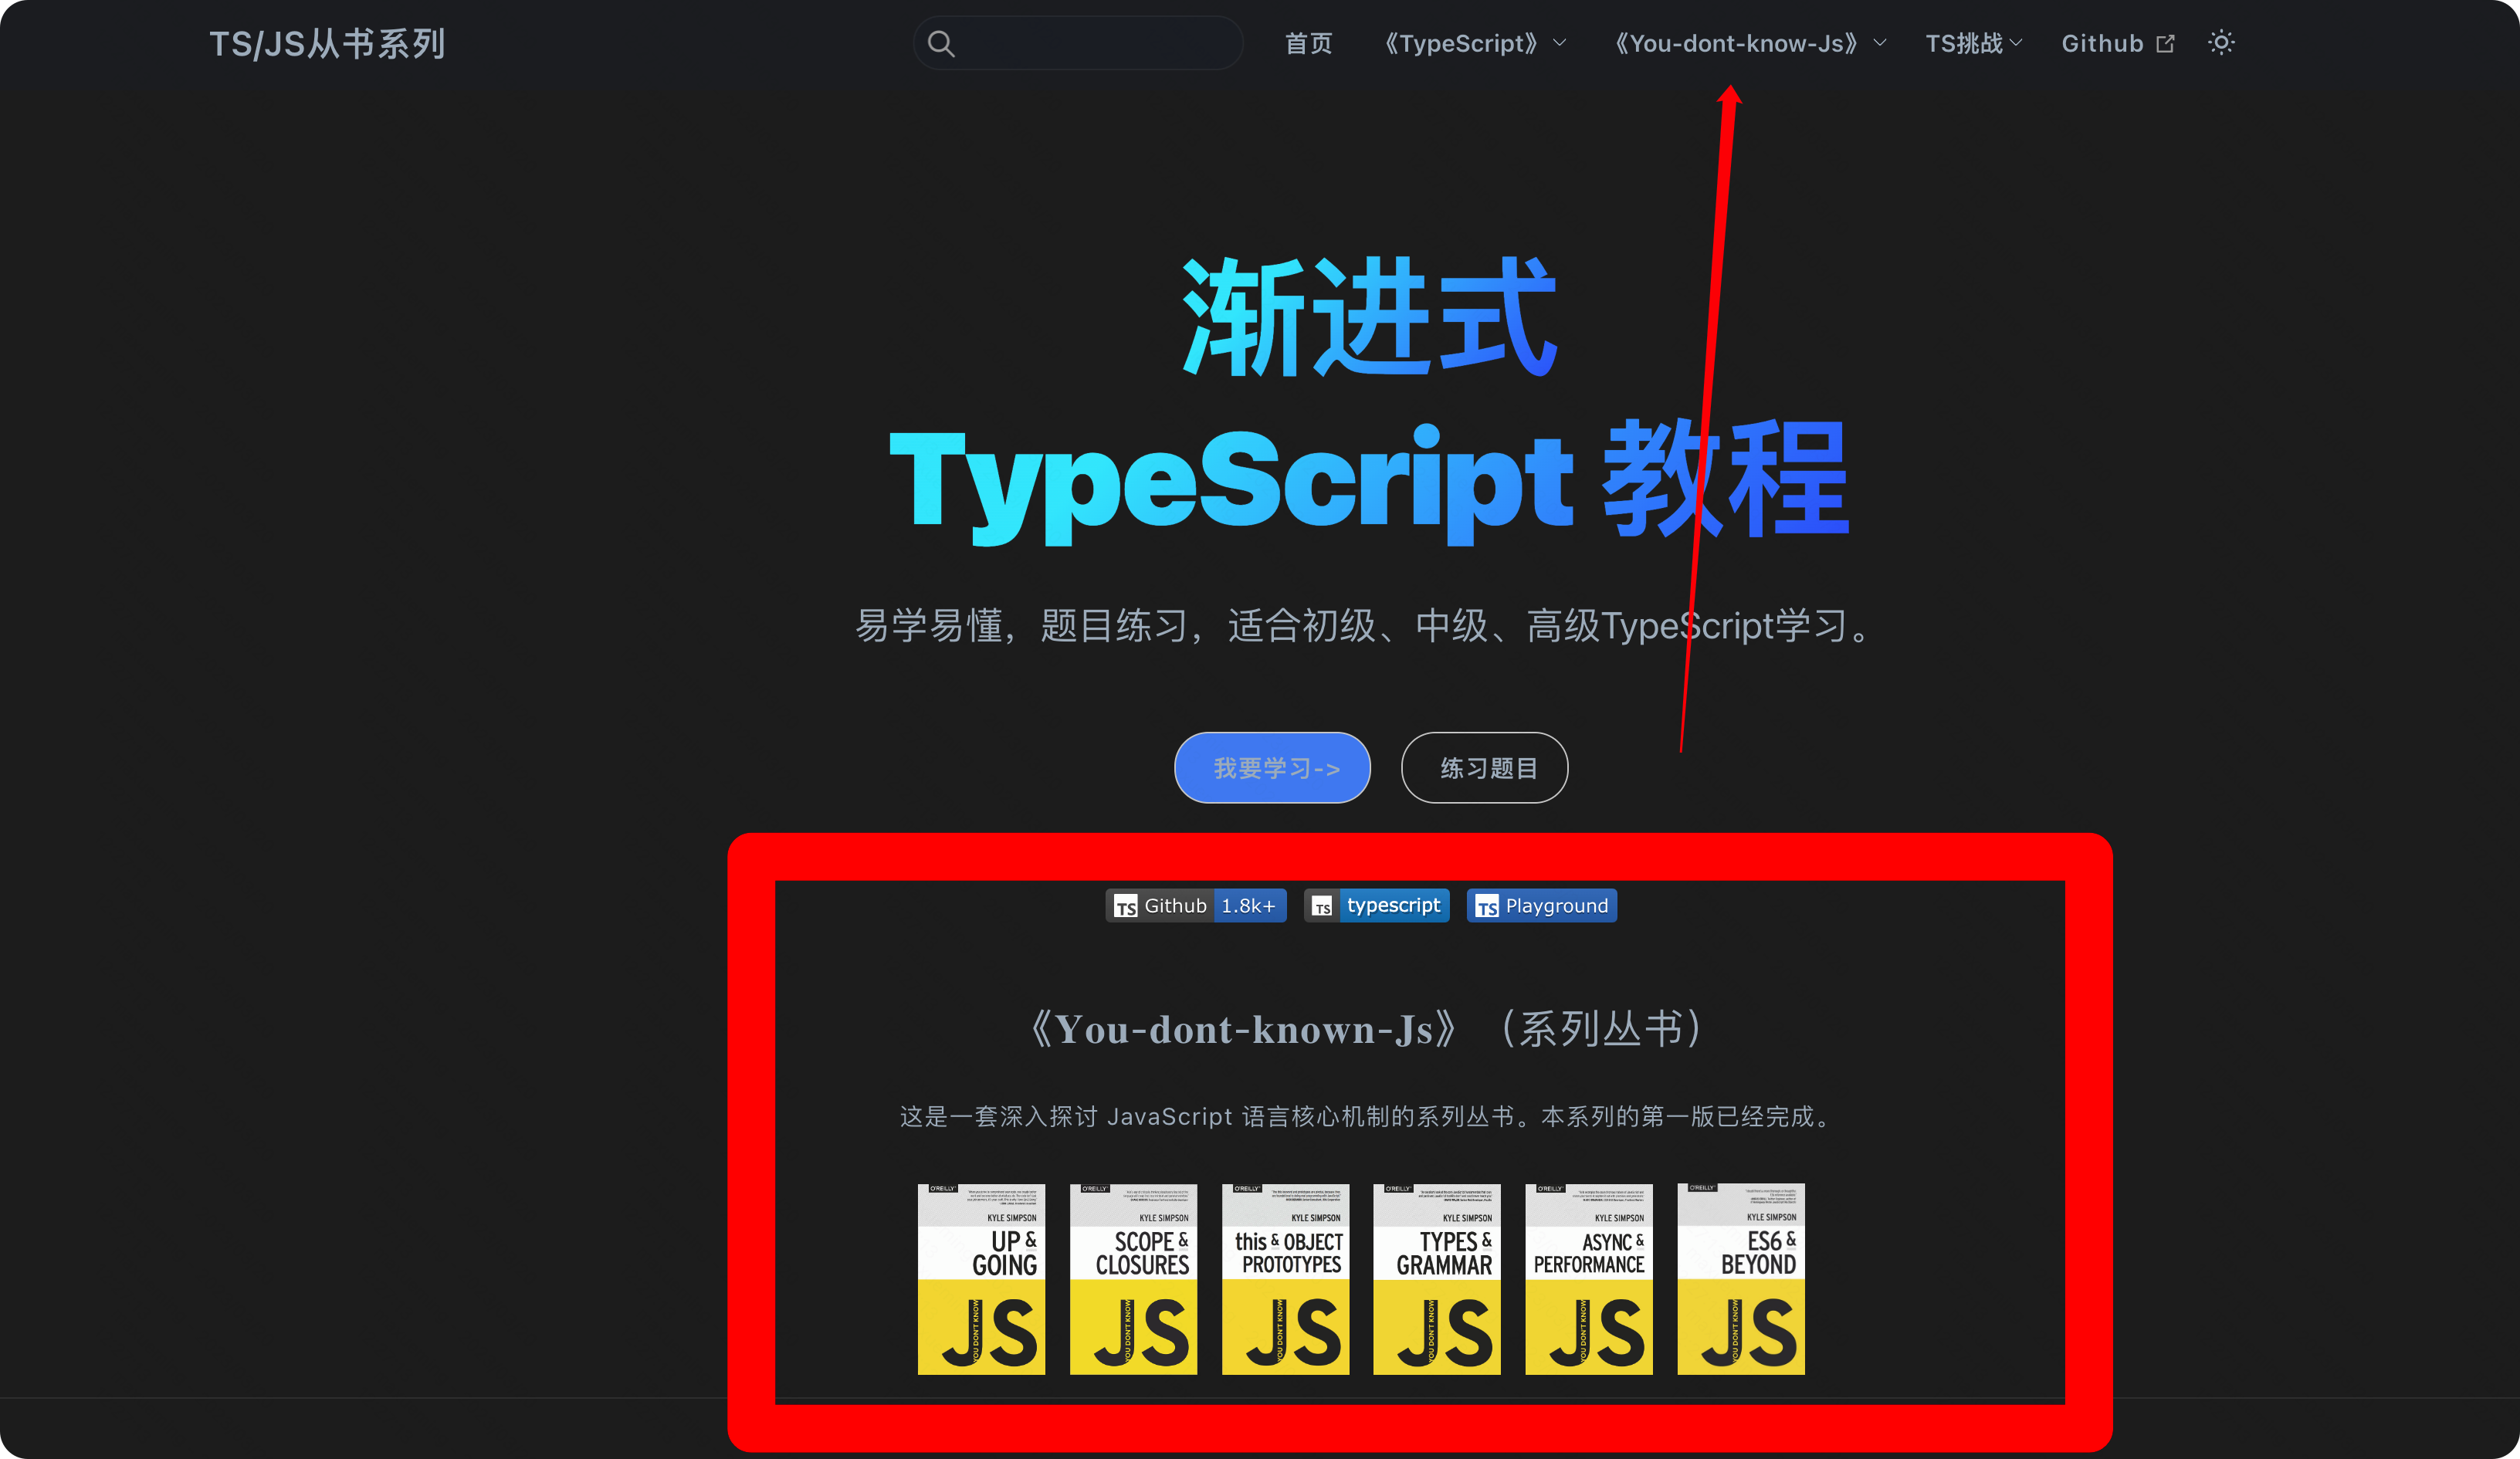Open the typescript badge
Viewport: 2520px width, 1459px height.
coord(1377,905)
